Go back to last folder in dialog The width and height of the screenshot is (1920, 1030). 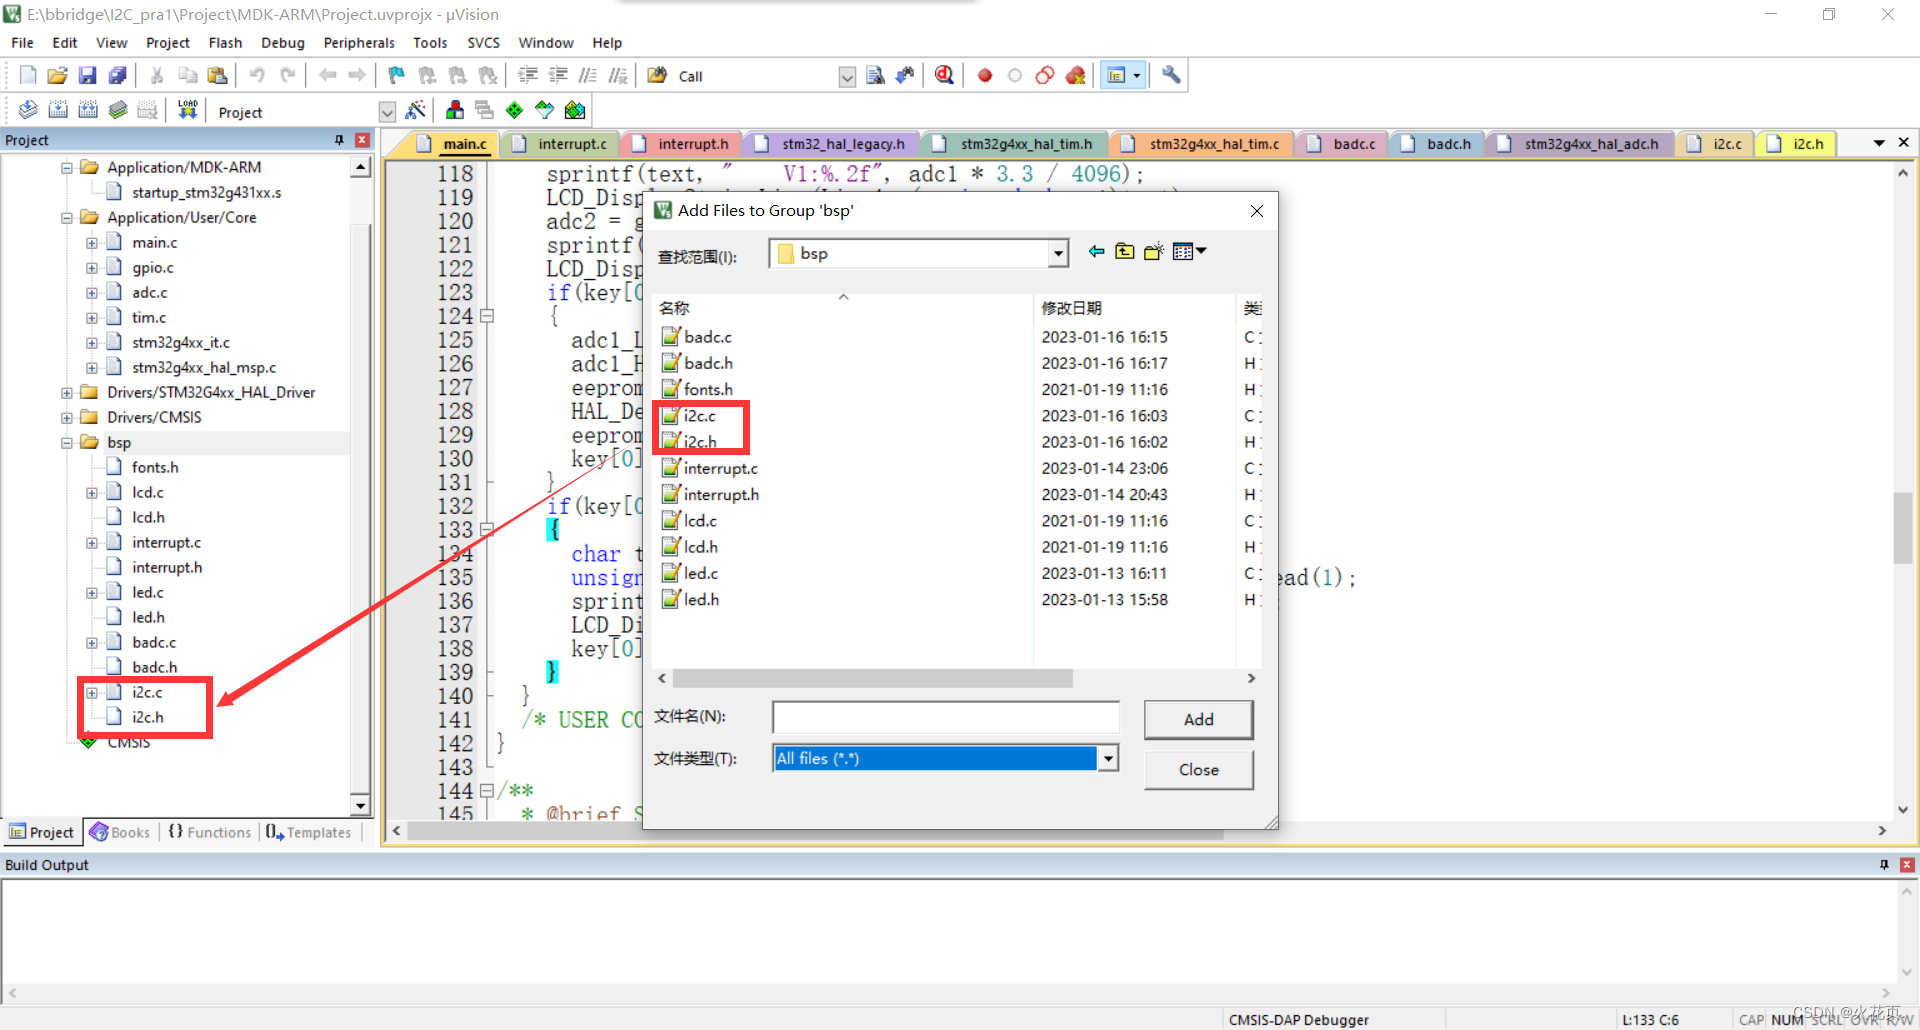click(1096, 252)
